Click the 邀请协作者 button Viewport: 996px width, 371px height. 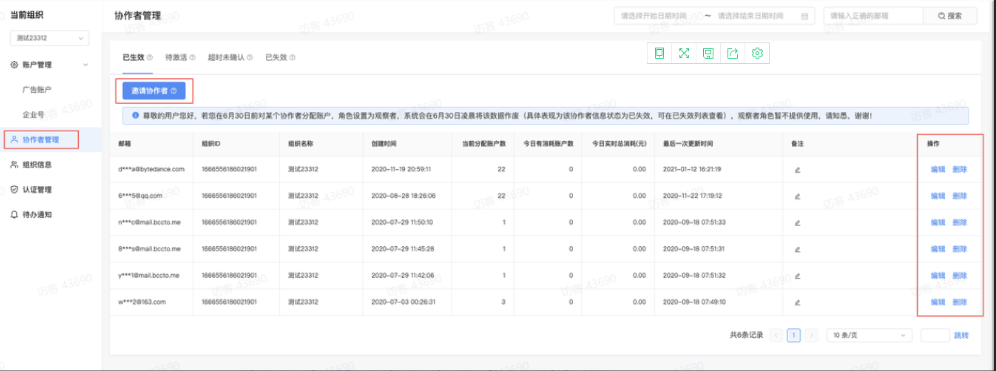click(x=154, y=91)
